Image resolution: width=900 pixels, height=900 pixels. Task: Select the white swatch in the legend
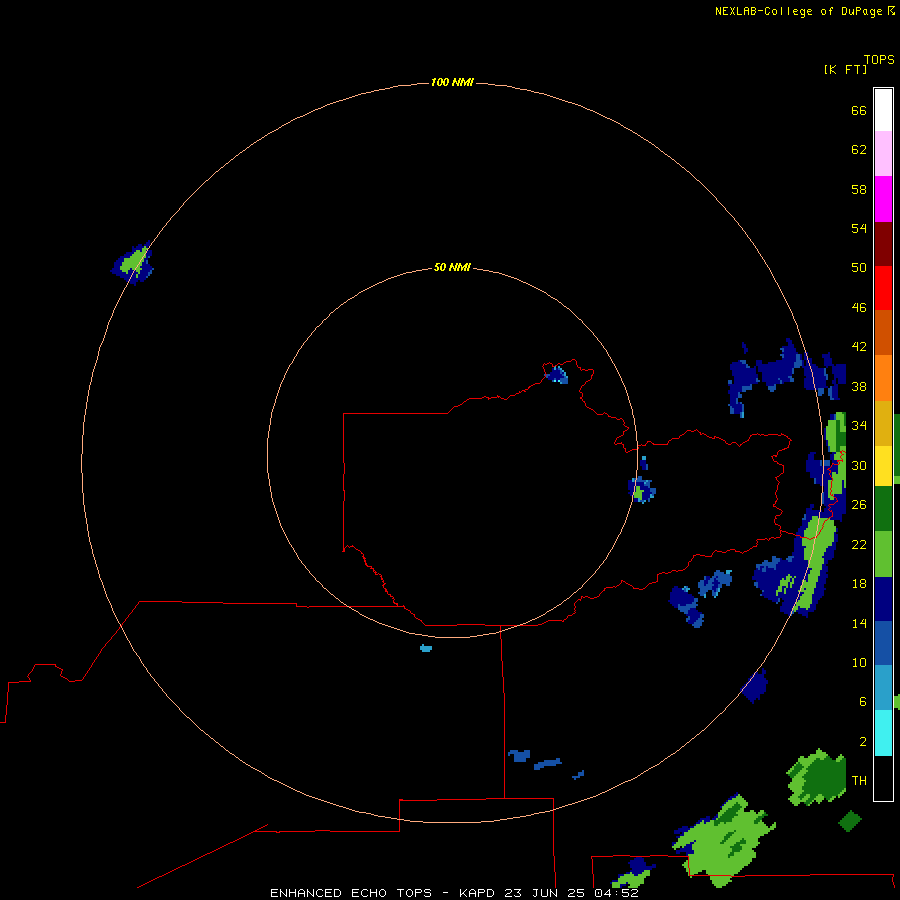click(883, 110)
